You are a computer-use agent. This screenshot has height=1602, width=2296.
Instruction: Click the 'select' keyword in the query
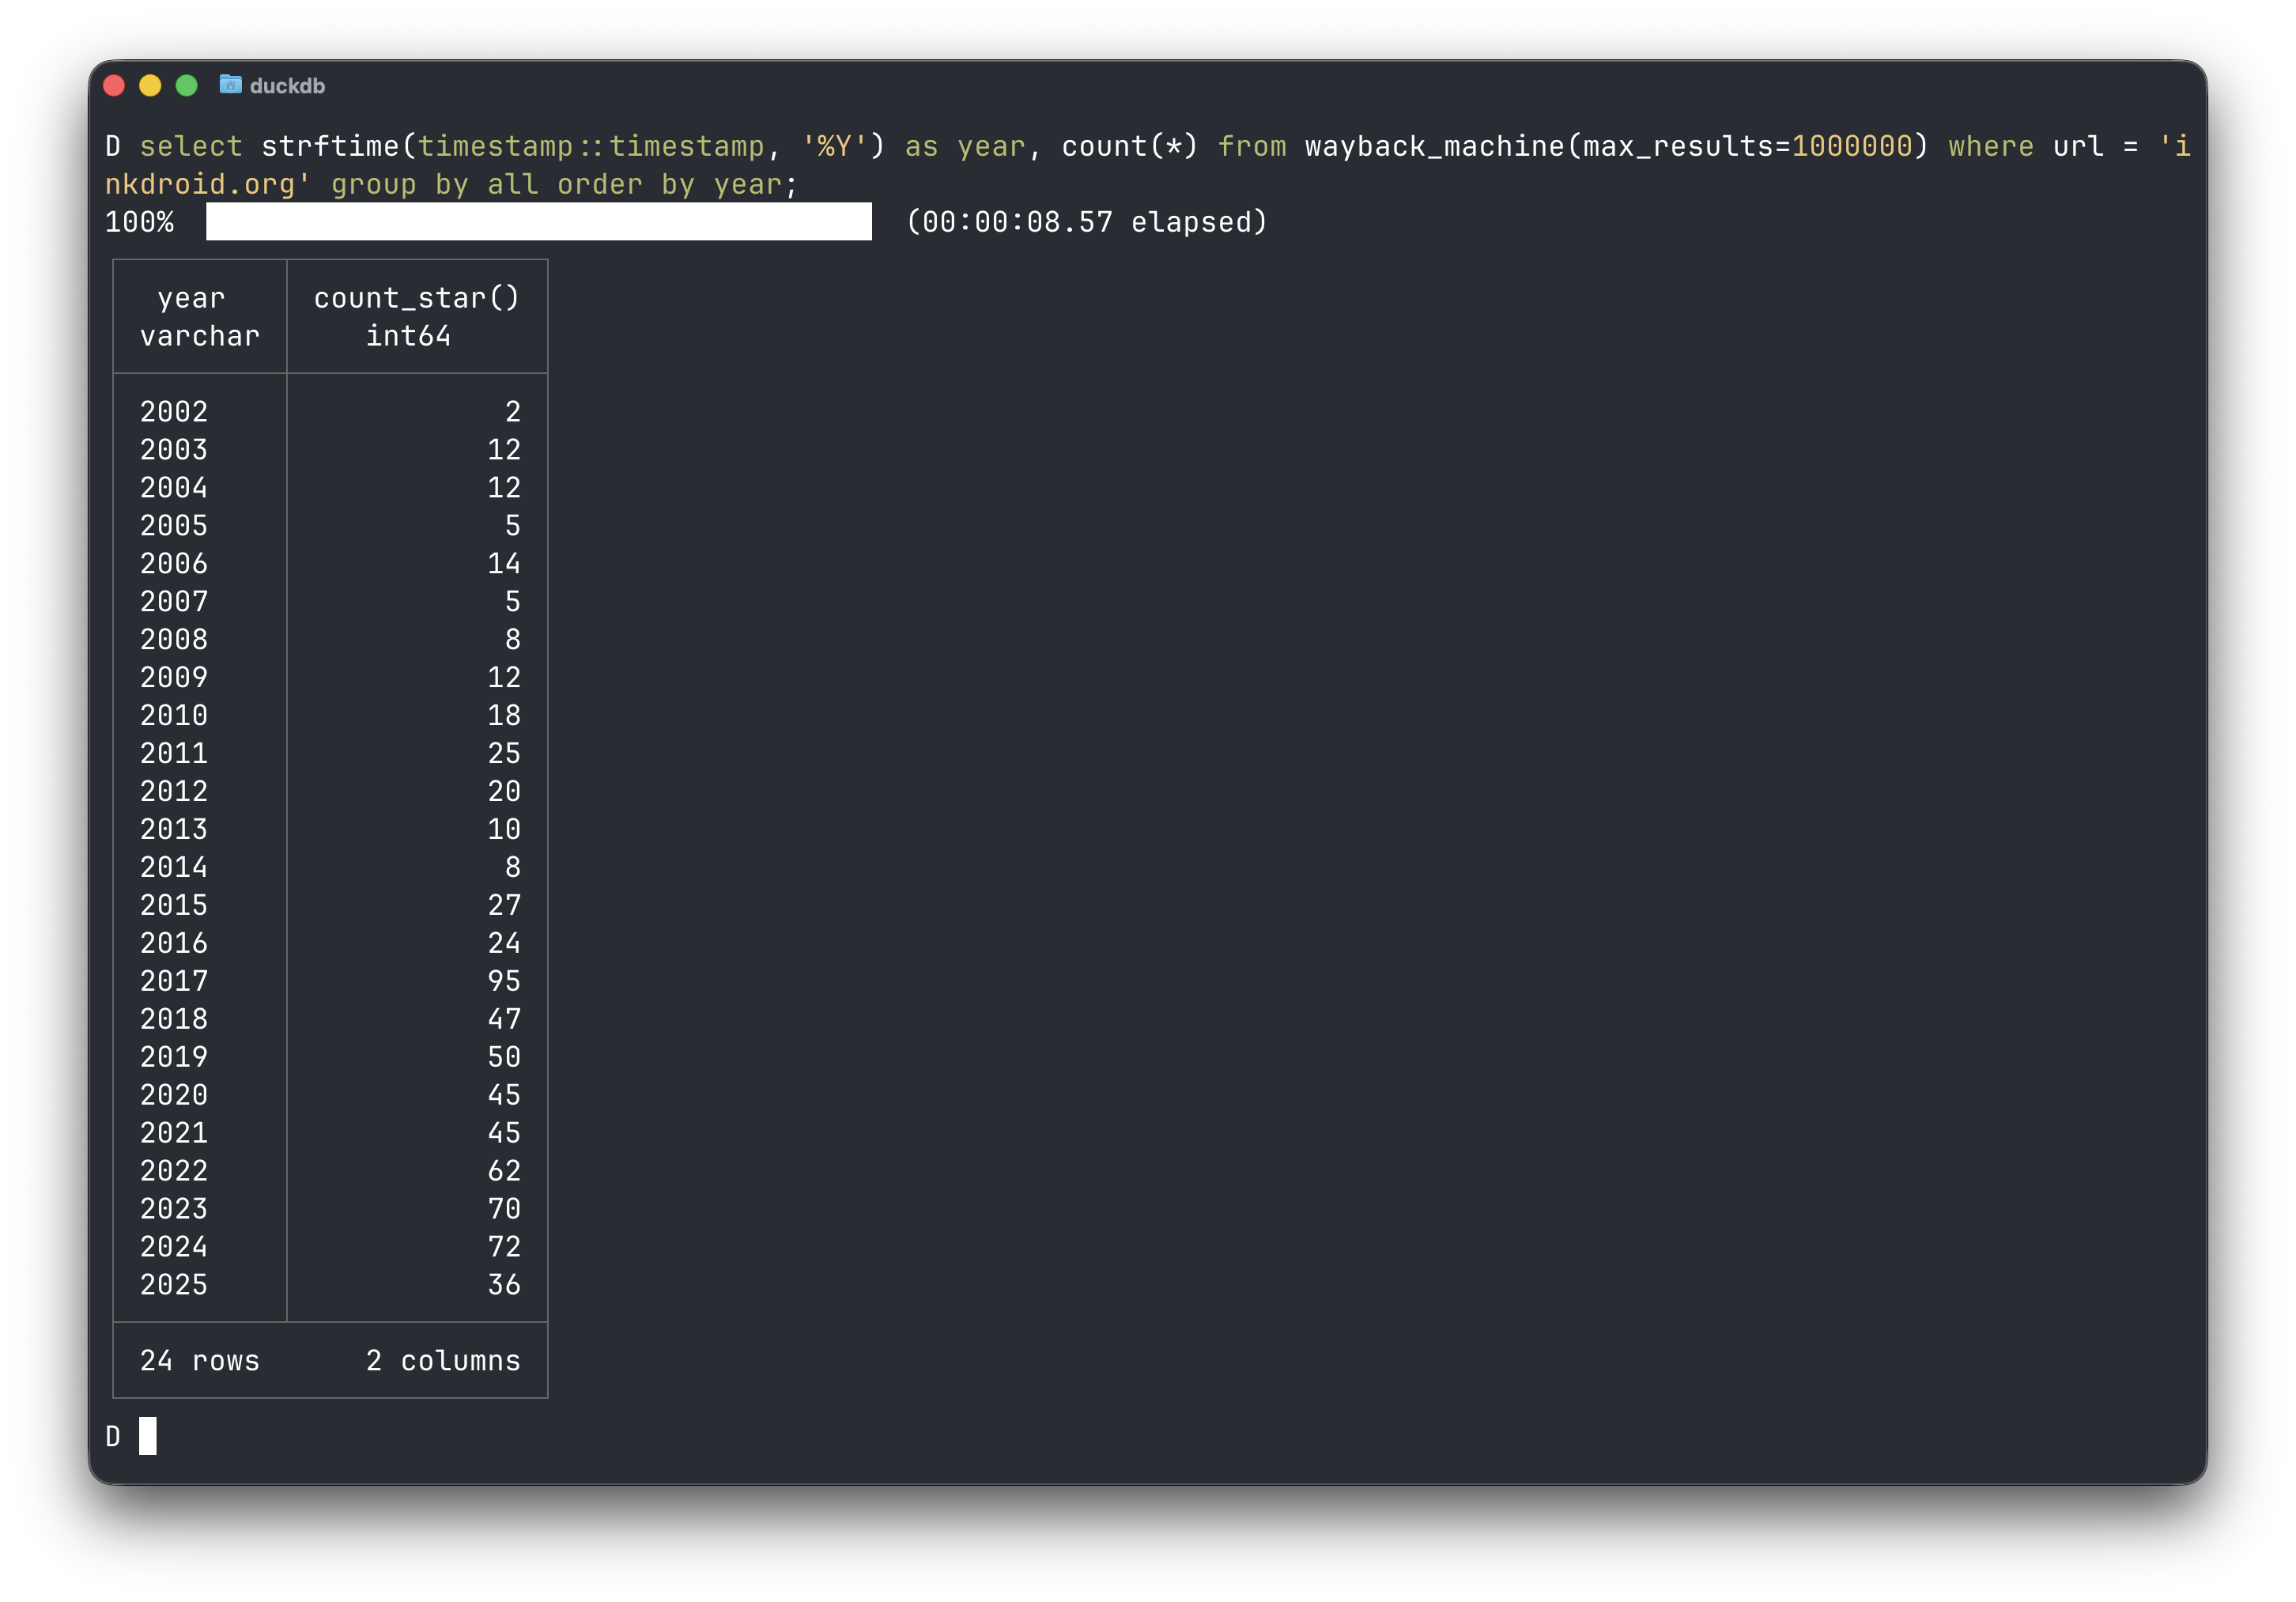click(x=191, y=147)
